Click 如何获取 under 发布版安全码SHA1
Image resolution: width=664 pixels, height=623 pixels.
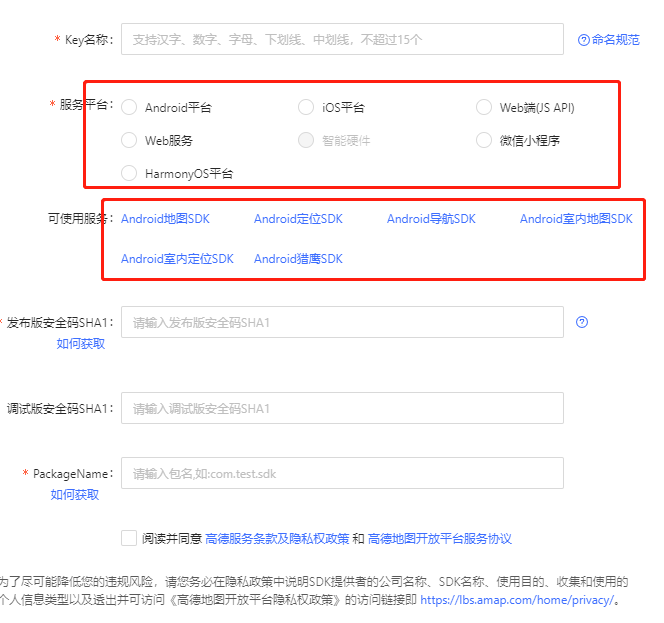80,343
